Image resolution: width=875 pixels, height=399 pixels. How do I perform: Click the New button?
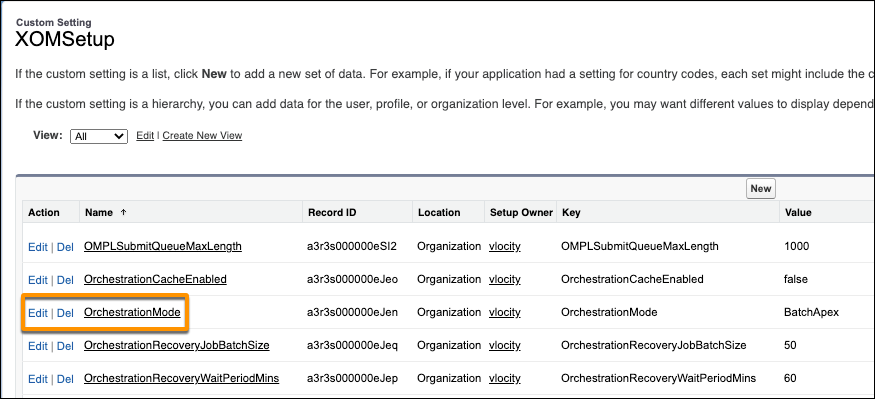761,189
